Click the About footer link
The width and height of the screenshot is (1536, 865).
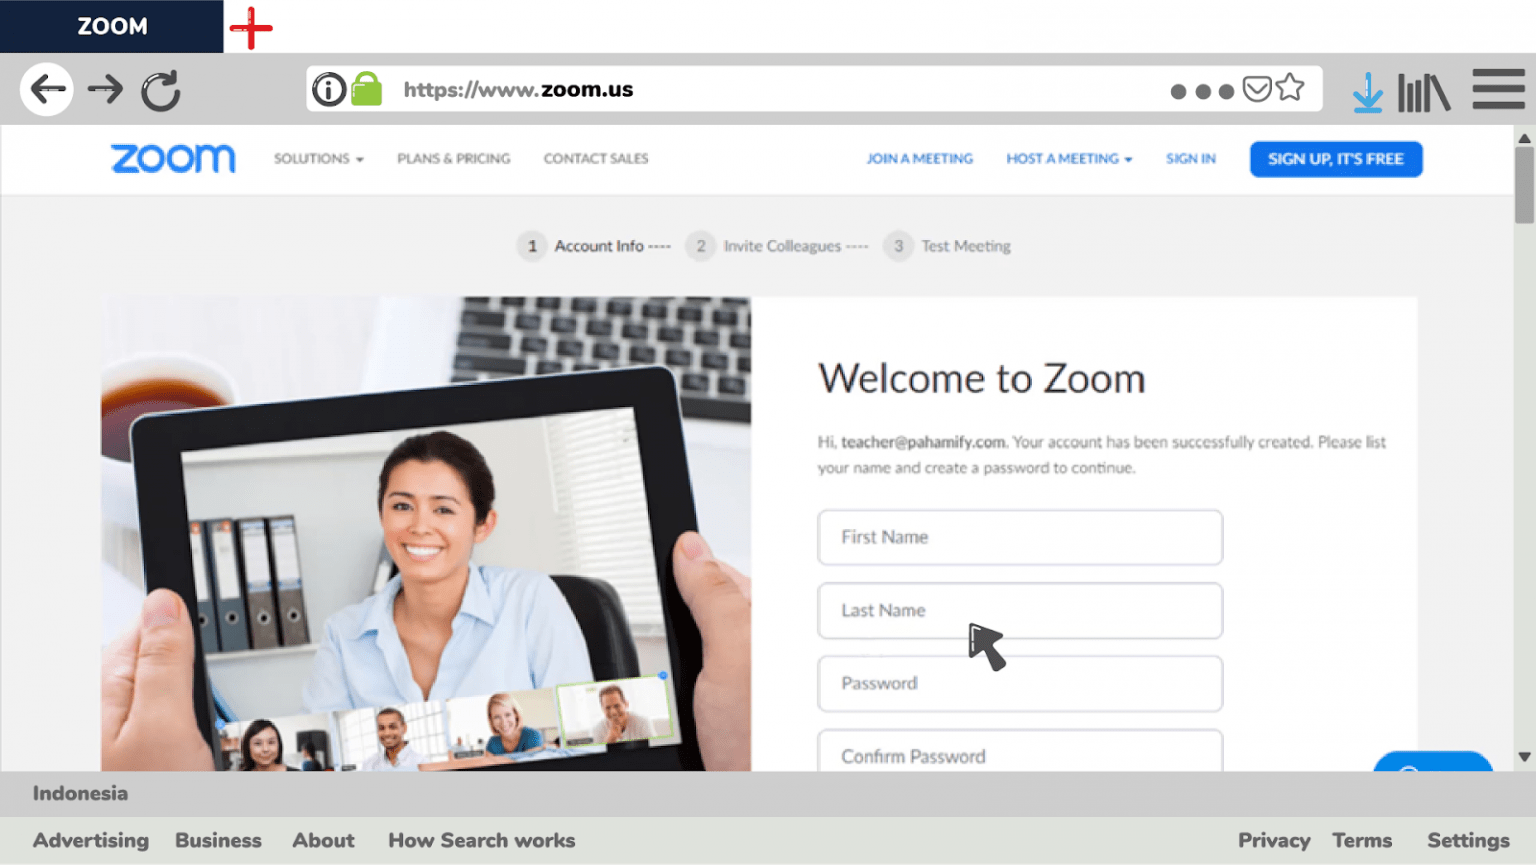click(323, 840)
